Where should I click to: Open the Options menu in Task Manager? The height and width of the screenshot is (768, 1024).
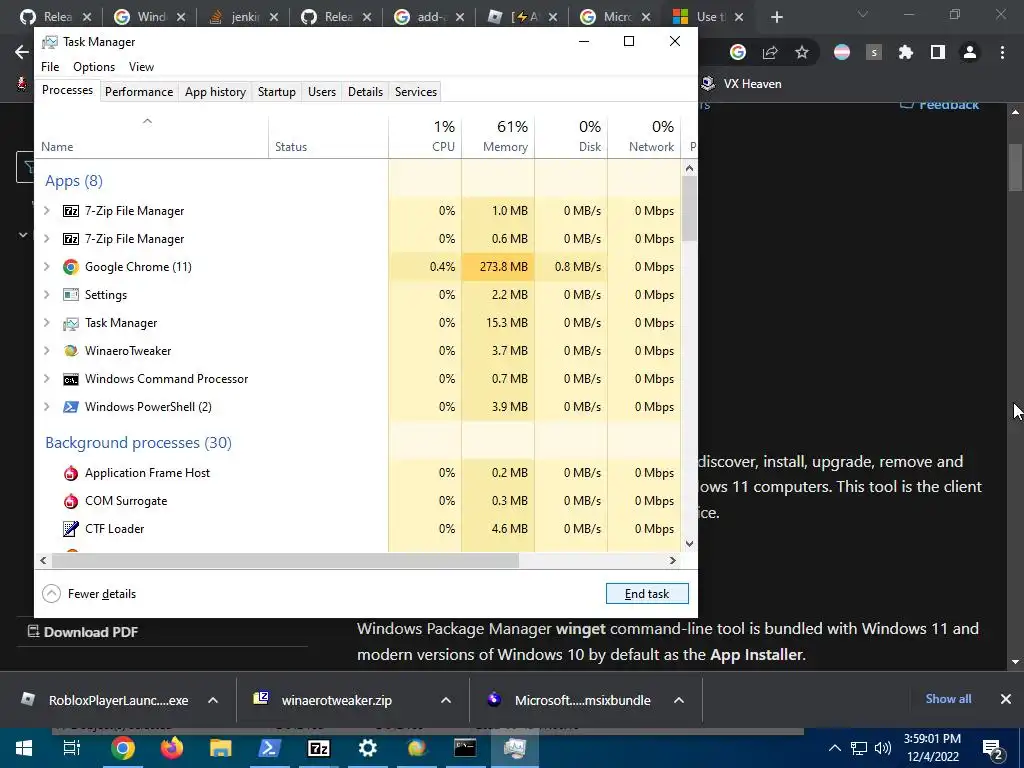pyautogui.click(x=94, y=67)
